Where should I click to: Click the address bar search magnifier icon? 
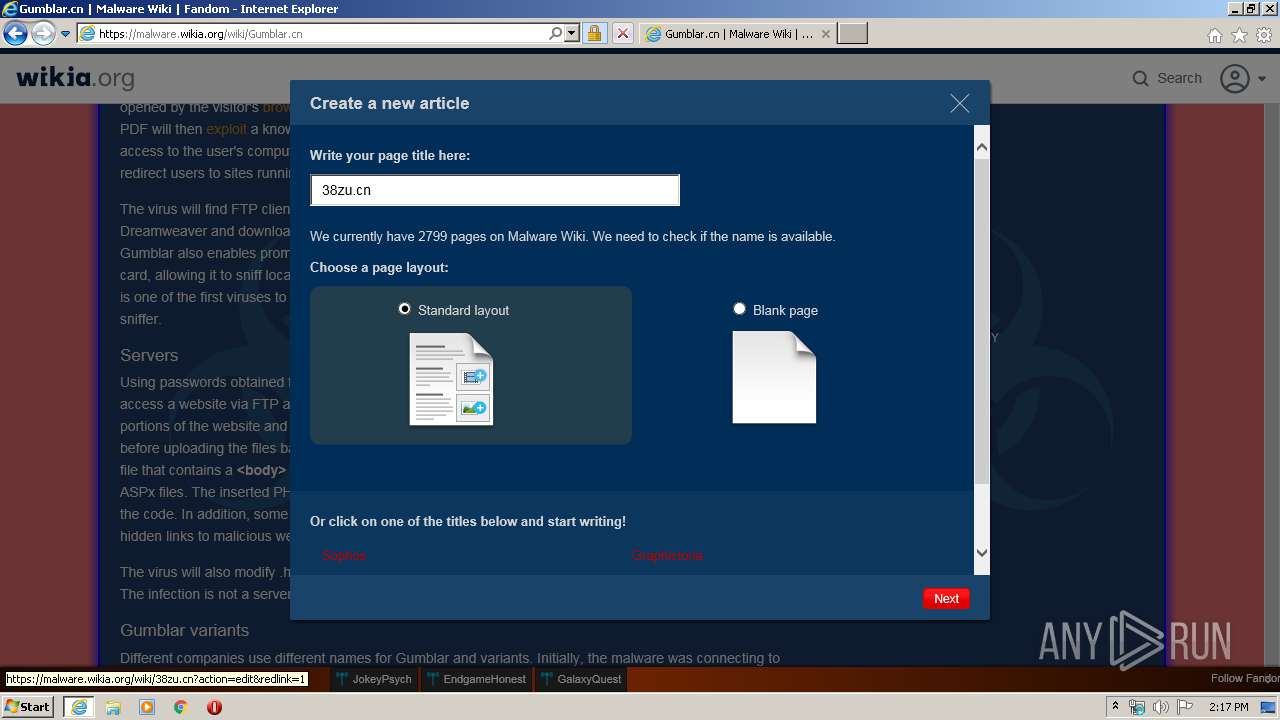pyautogui.click(x=556, y=33)
